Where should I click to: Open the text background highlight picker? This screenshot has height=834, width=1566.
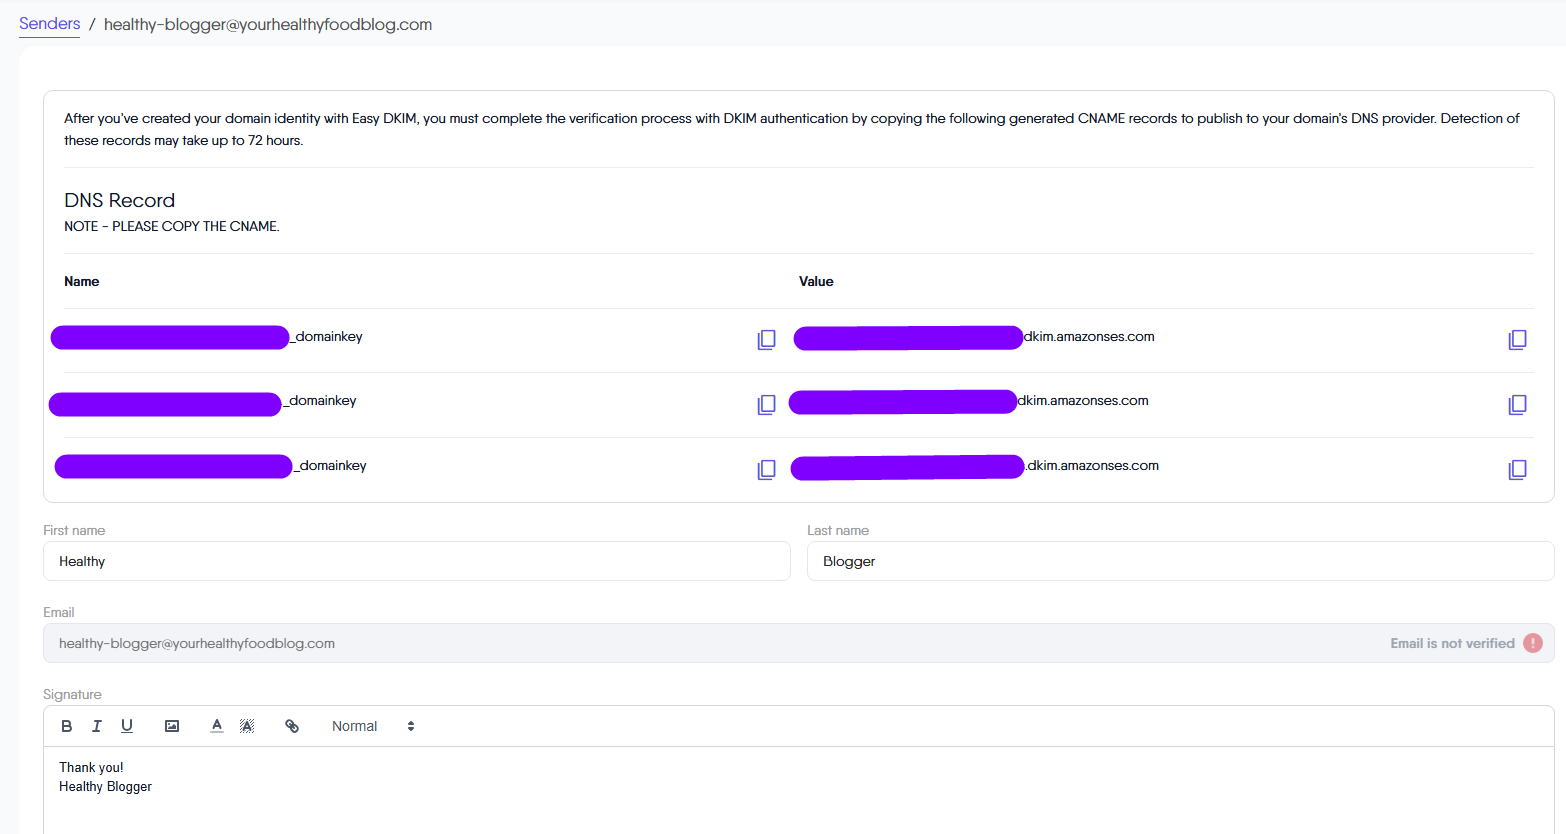tap(247, 726)
